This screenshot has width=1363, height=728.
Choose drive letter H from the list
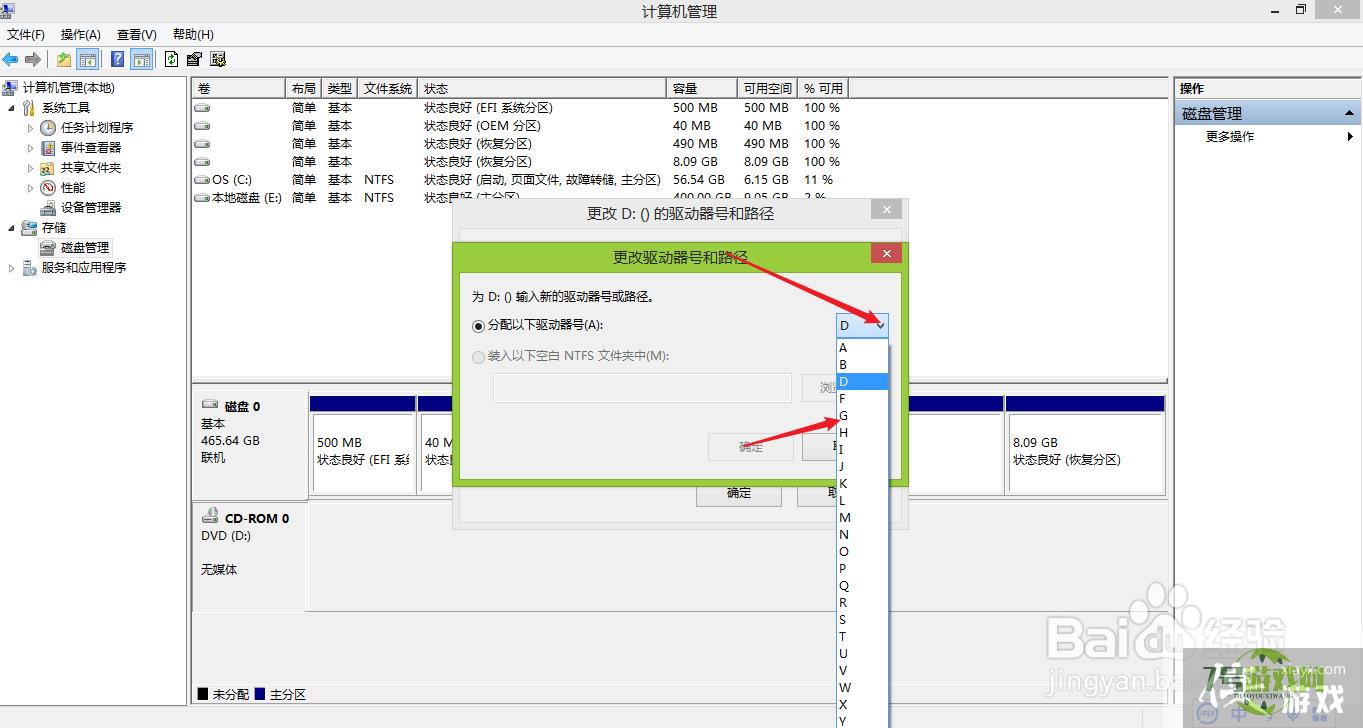point(862,432)
